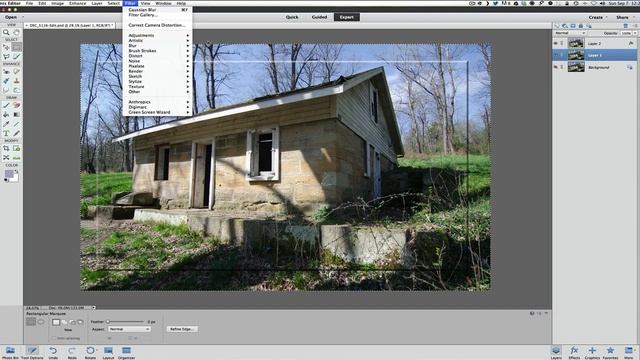640x360 pixels.
Task: Choose Elliptical Marquee in tool options
Action: coord(41,322)
